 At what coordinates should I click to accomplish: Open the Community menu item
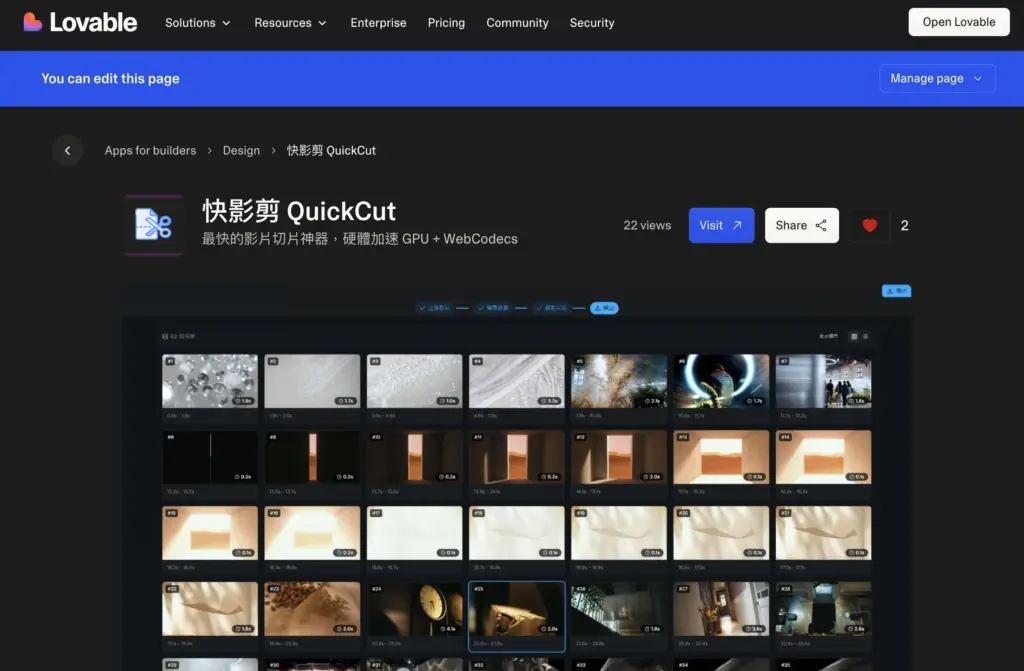(517, 22)
